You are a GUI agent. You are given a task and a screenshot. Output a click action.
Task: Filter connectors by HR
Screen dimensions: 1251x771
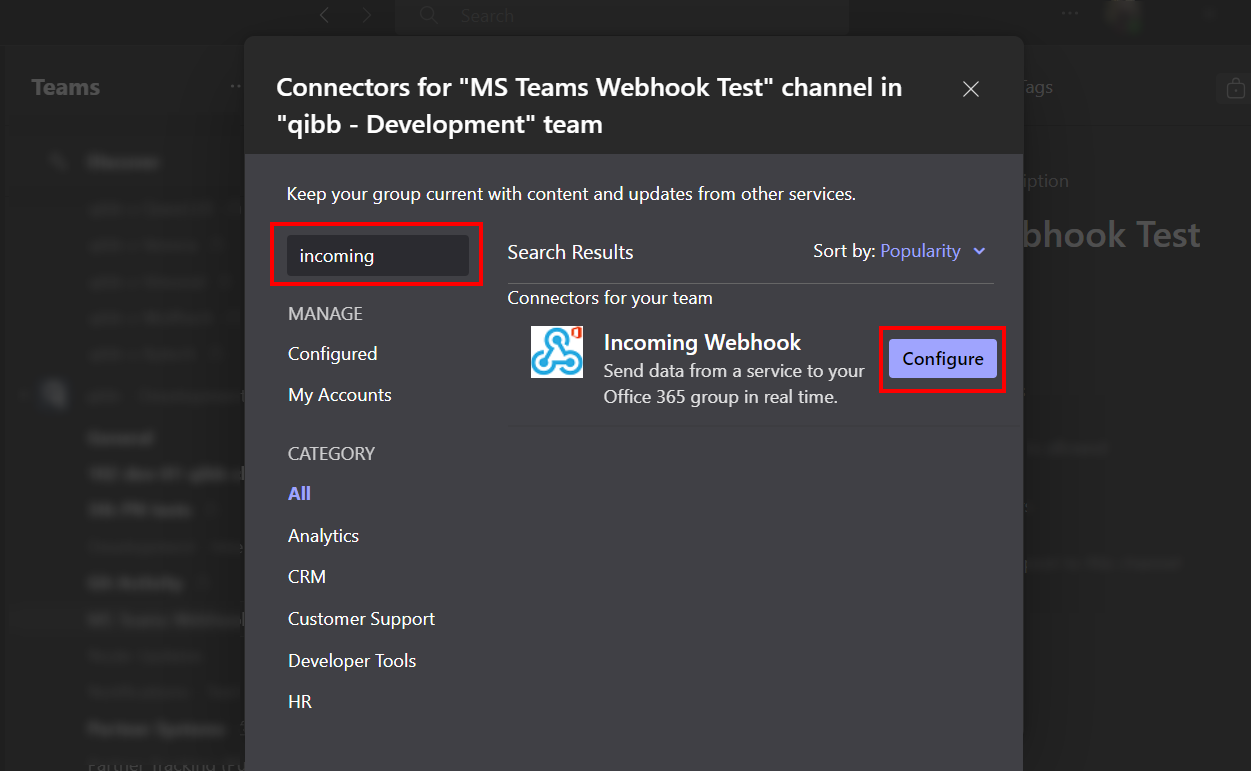(x=299, y=701)
